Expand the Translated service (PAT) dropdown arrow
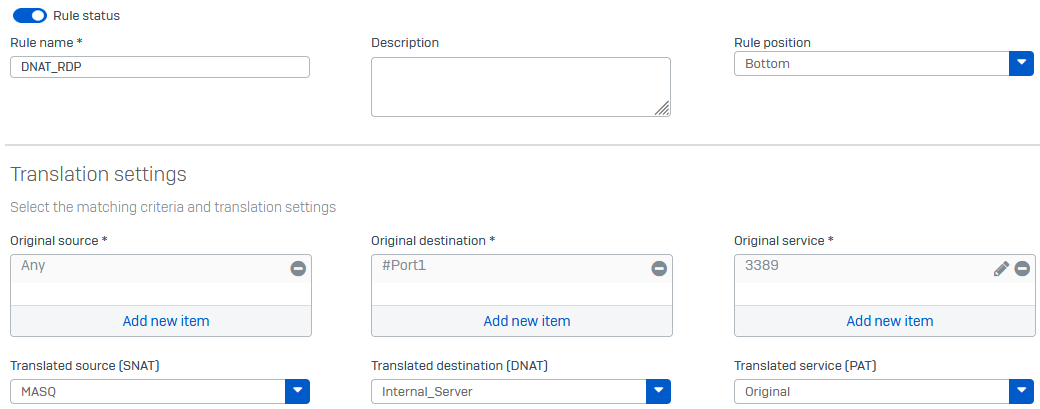The image size is (1040, 409). pos(1021,392)
